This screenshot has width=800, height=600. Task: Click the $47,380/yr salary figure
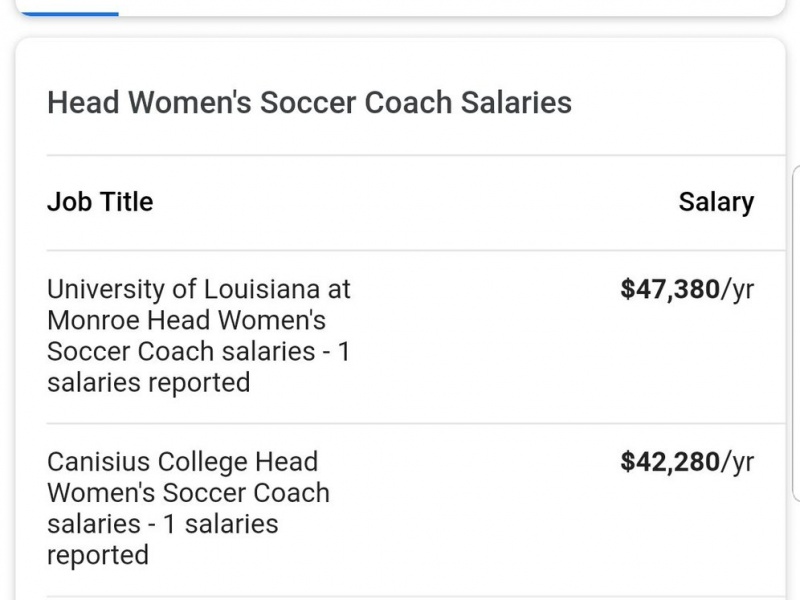point(670,290)
